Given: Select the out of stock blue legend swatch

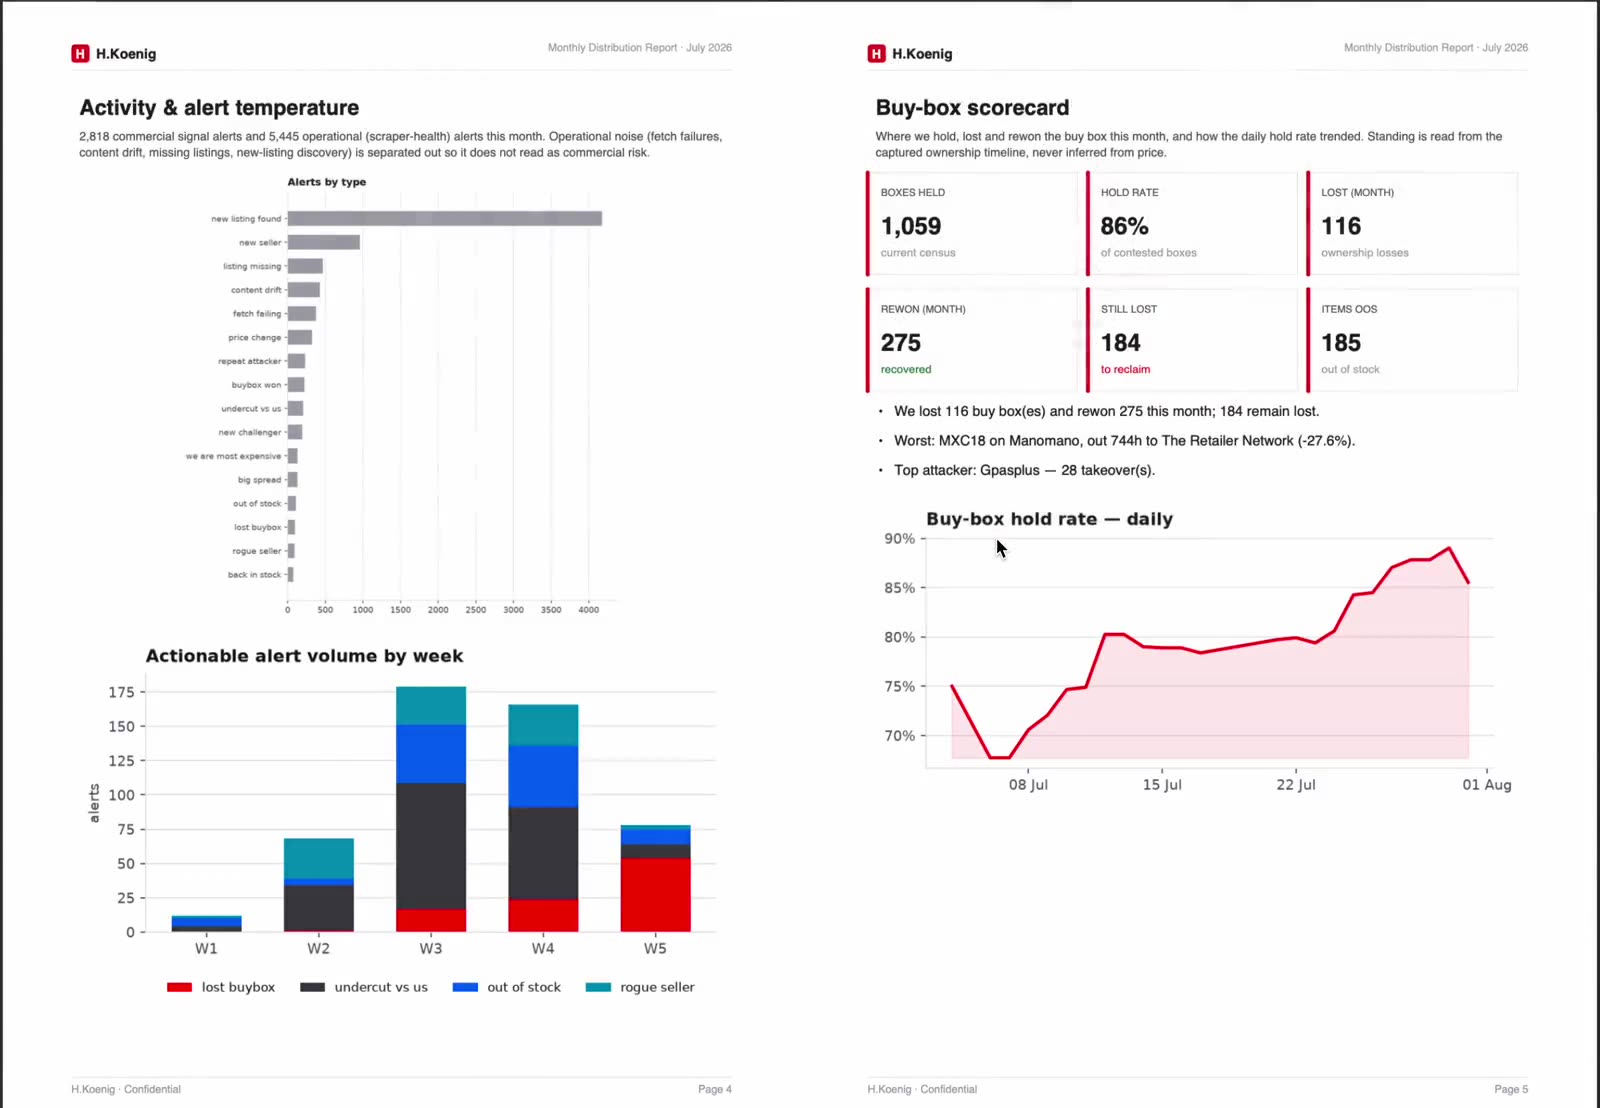Looking at the screenshot, I should pos(465,987).
